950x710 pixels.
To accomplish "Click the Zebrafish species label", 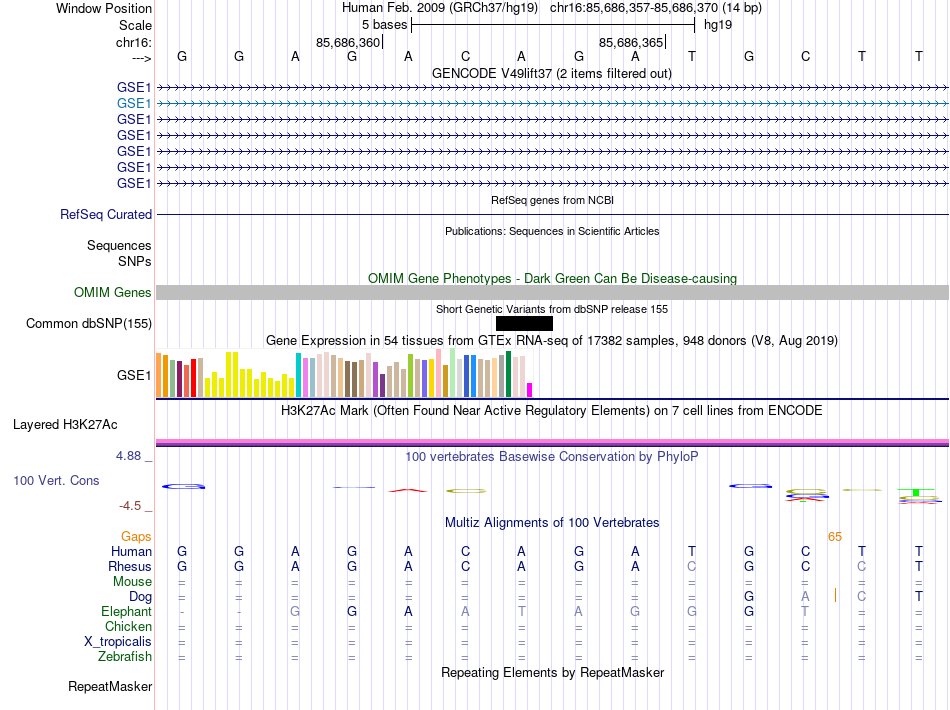I will coord(125,656).
